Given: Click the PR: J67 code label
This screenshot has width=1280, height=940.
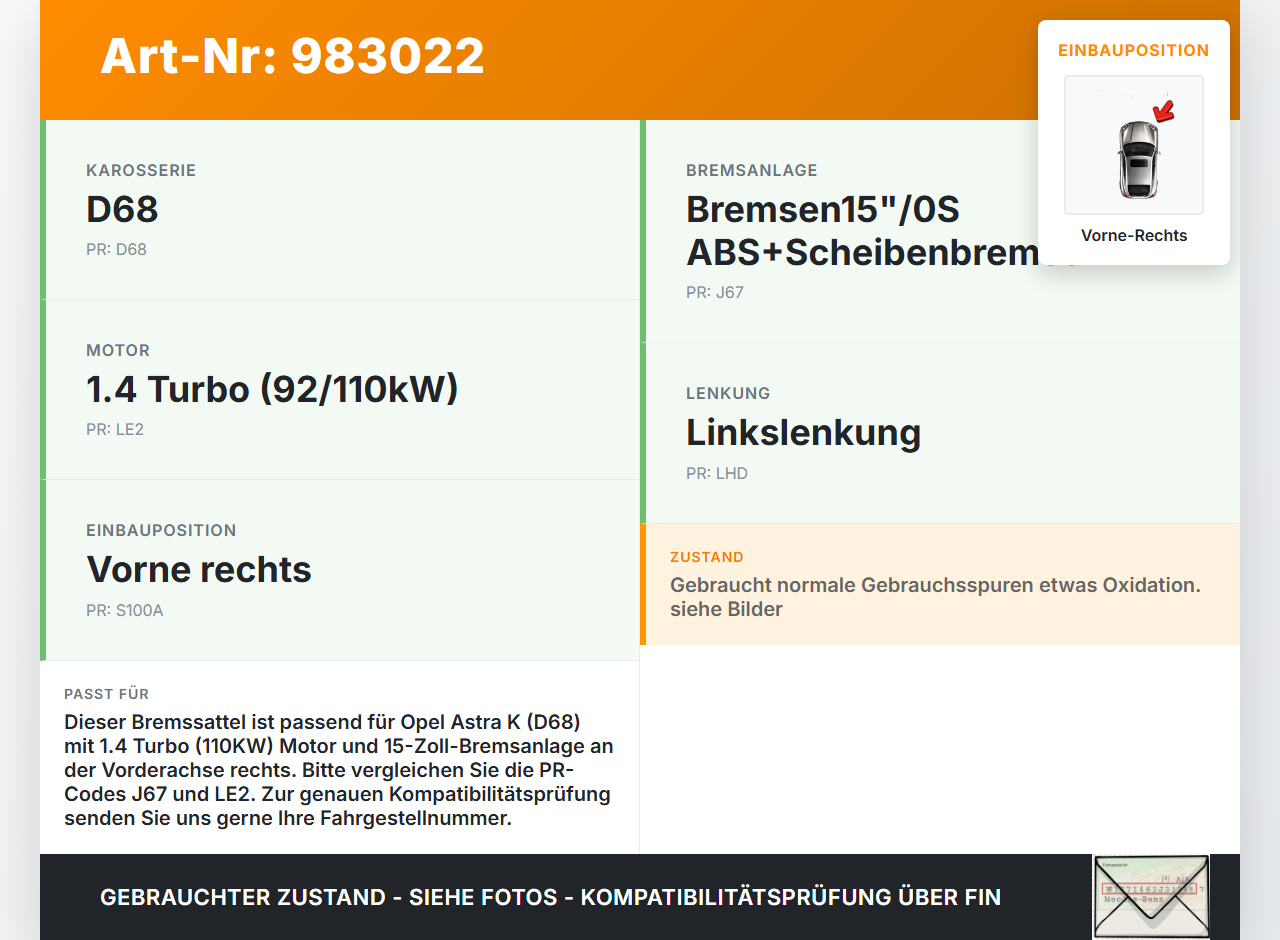Looking at the screenshot, I should (714, 292).
